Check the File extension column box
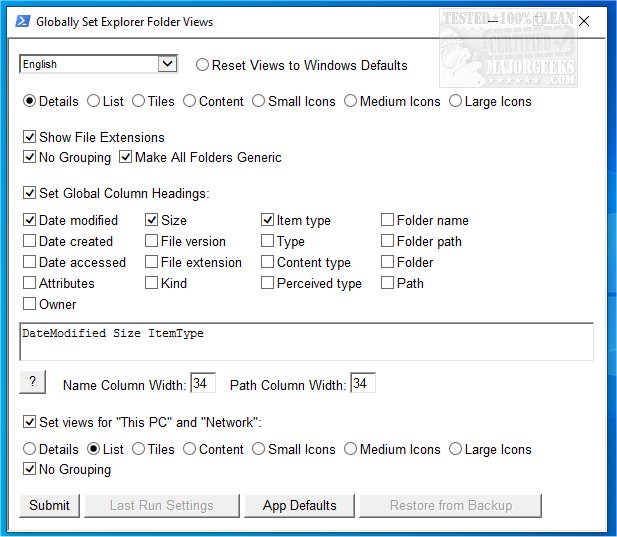 pyautogui.click(x=152, y=262)
